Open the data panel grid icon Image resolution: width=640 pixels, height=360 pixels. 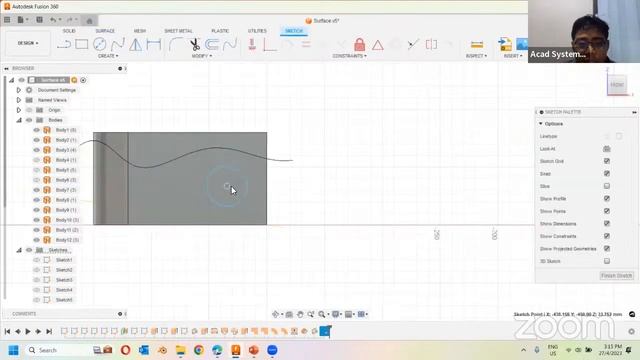tap(7, 20)
